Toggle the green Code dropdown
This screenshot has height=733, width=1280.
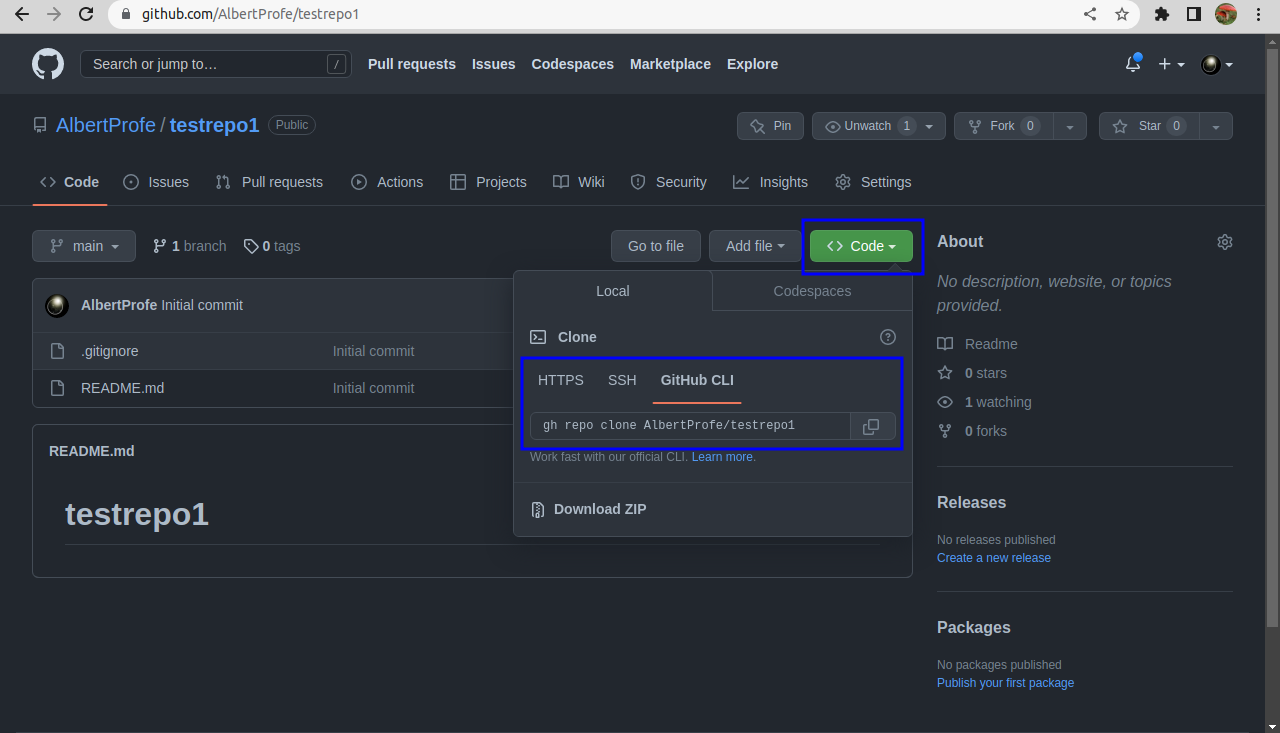coord(861,246)
